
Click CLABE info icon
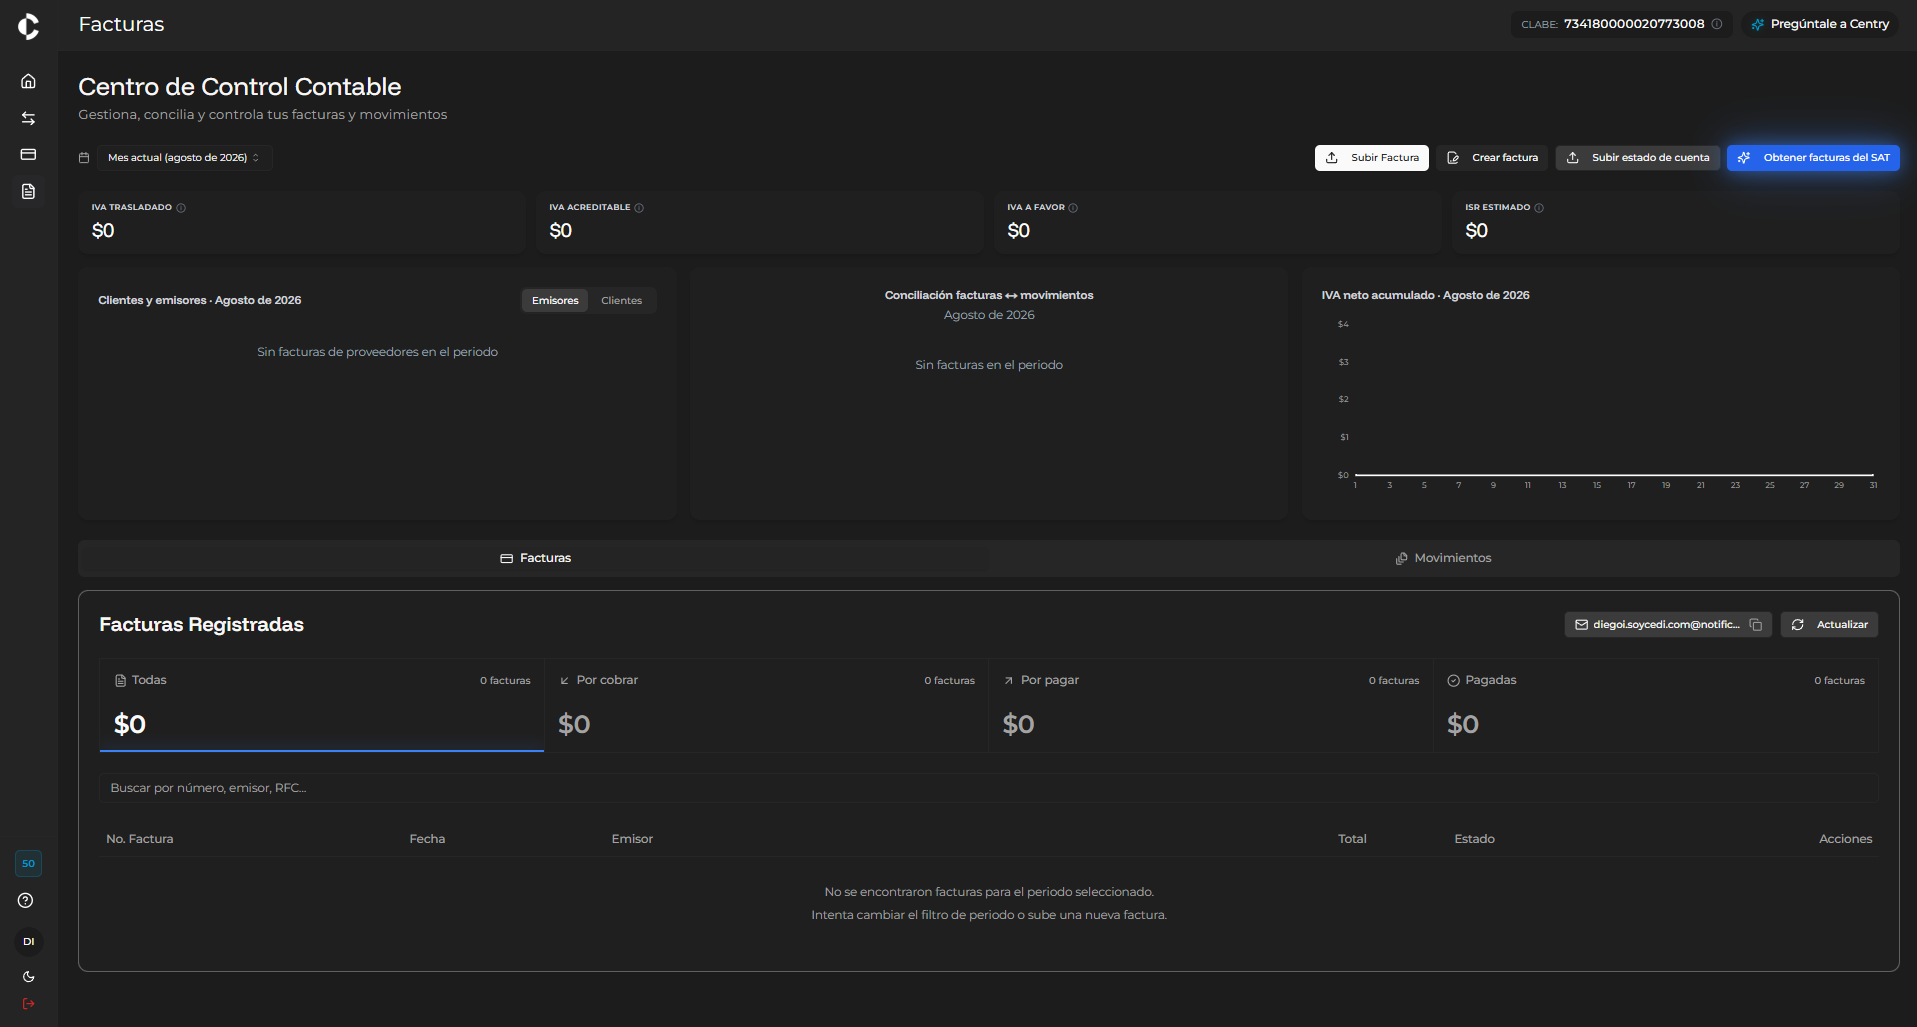click(1717, 24)
